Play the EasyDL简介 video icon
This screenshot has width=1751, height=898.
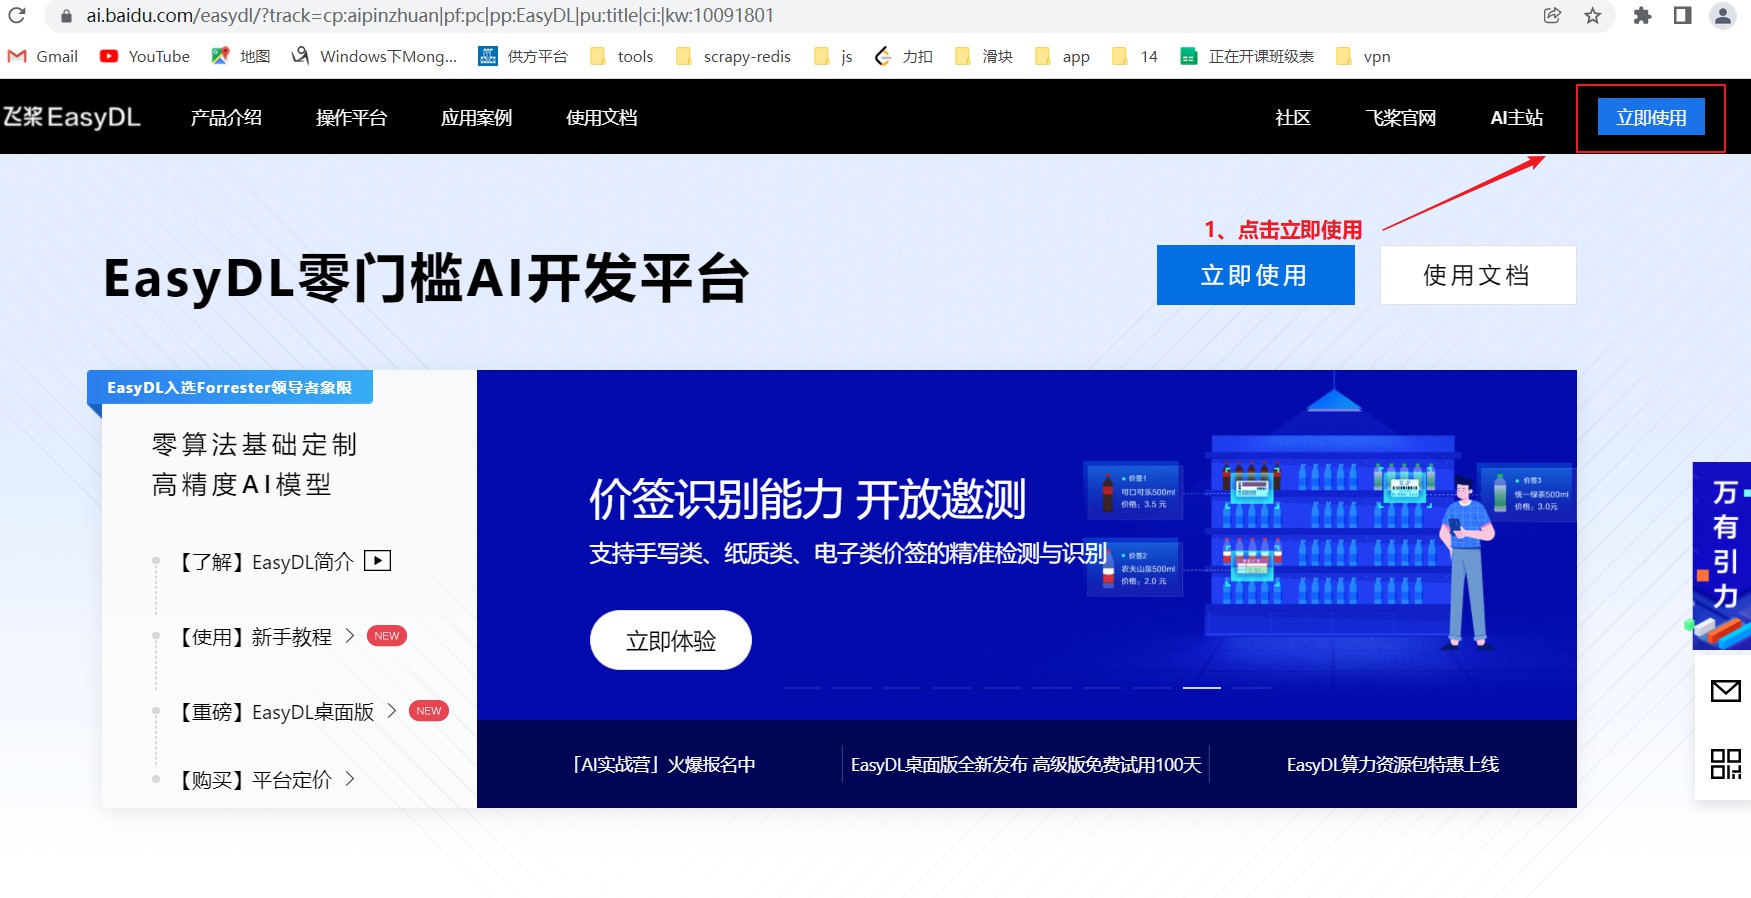tap(377, 560)
